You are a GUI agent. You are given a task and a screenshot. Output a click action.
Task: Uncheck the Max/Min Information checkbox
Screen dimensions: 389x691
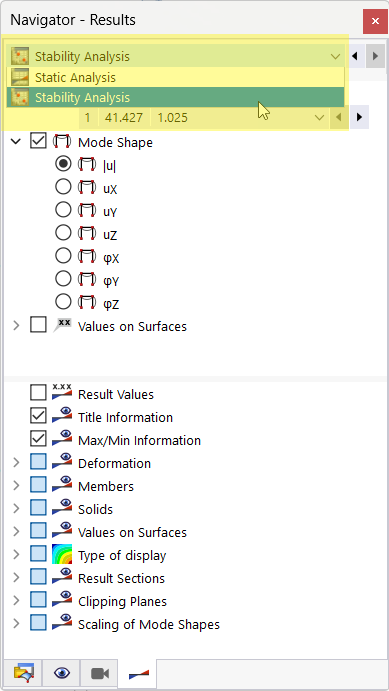(x=38, y=439)
